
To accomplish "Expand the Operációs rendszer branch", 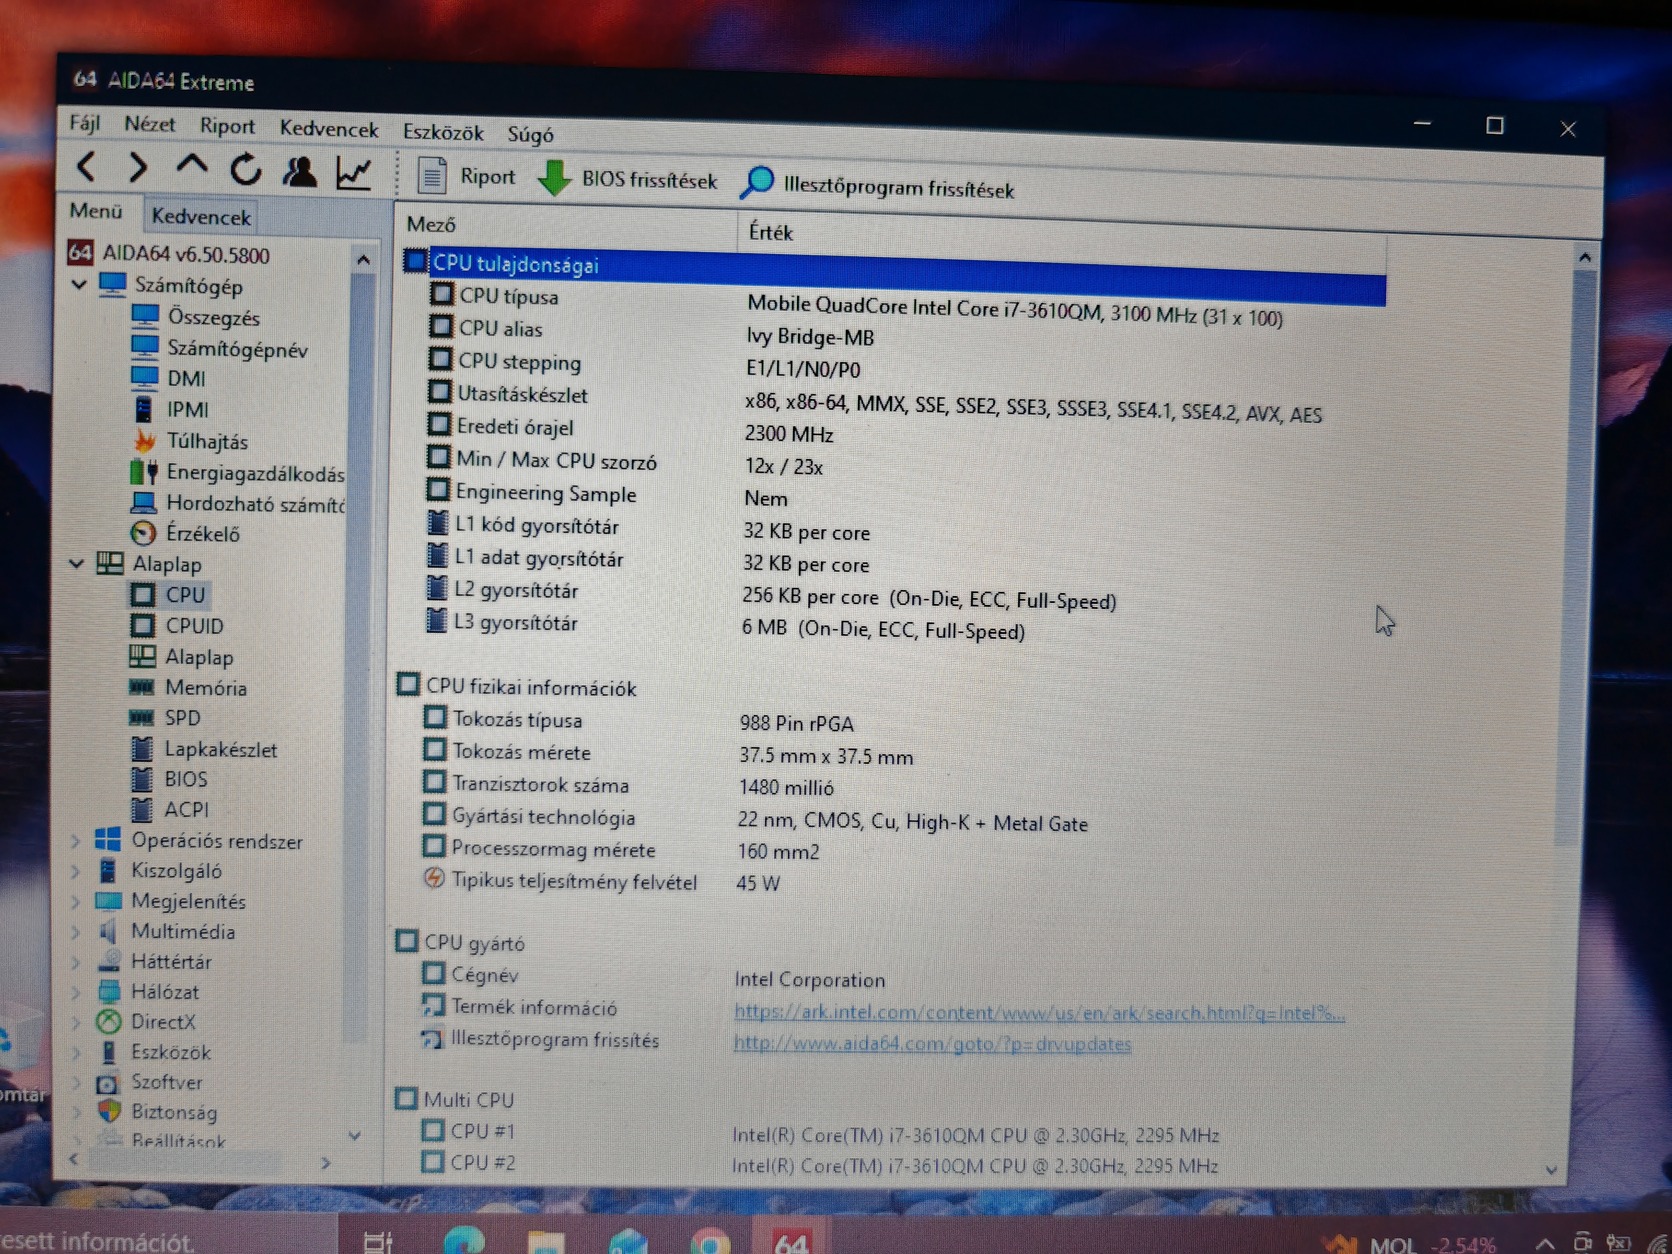I will [75, 842].
